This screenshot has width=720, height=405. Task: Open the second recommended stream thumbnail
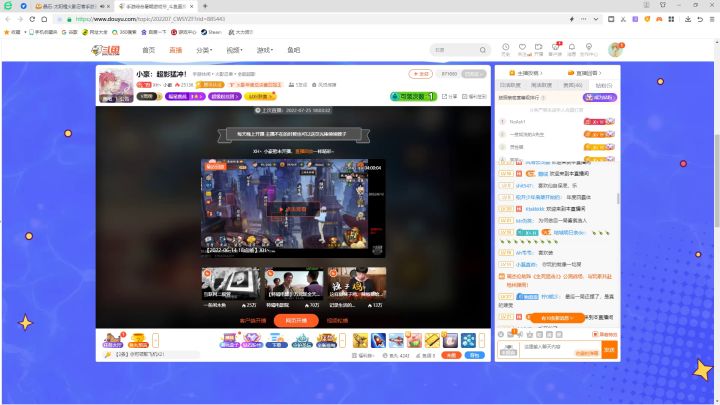click(293, 283)
